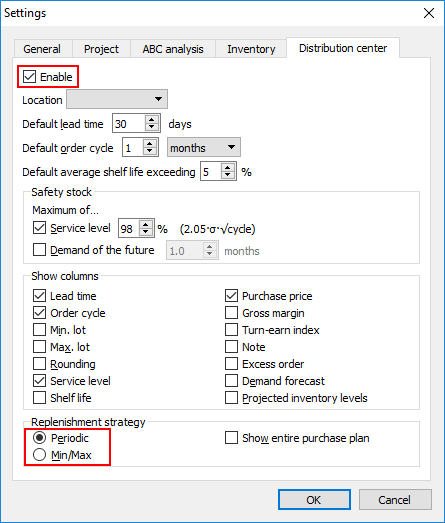Uncheck the Enable checkbox
Screen dimensions: 445x523
[29, 77]
